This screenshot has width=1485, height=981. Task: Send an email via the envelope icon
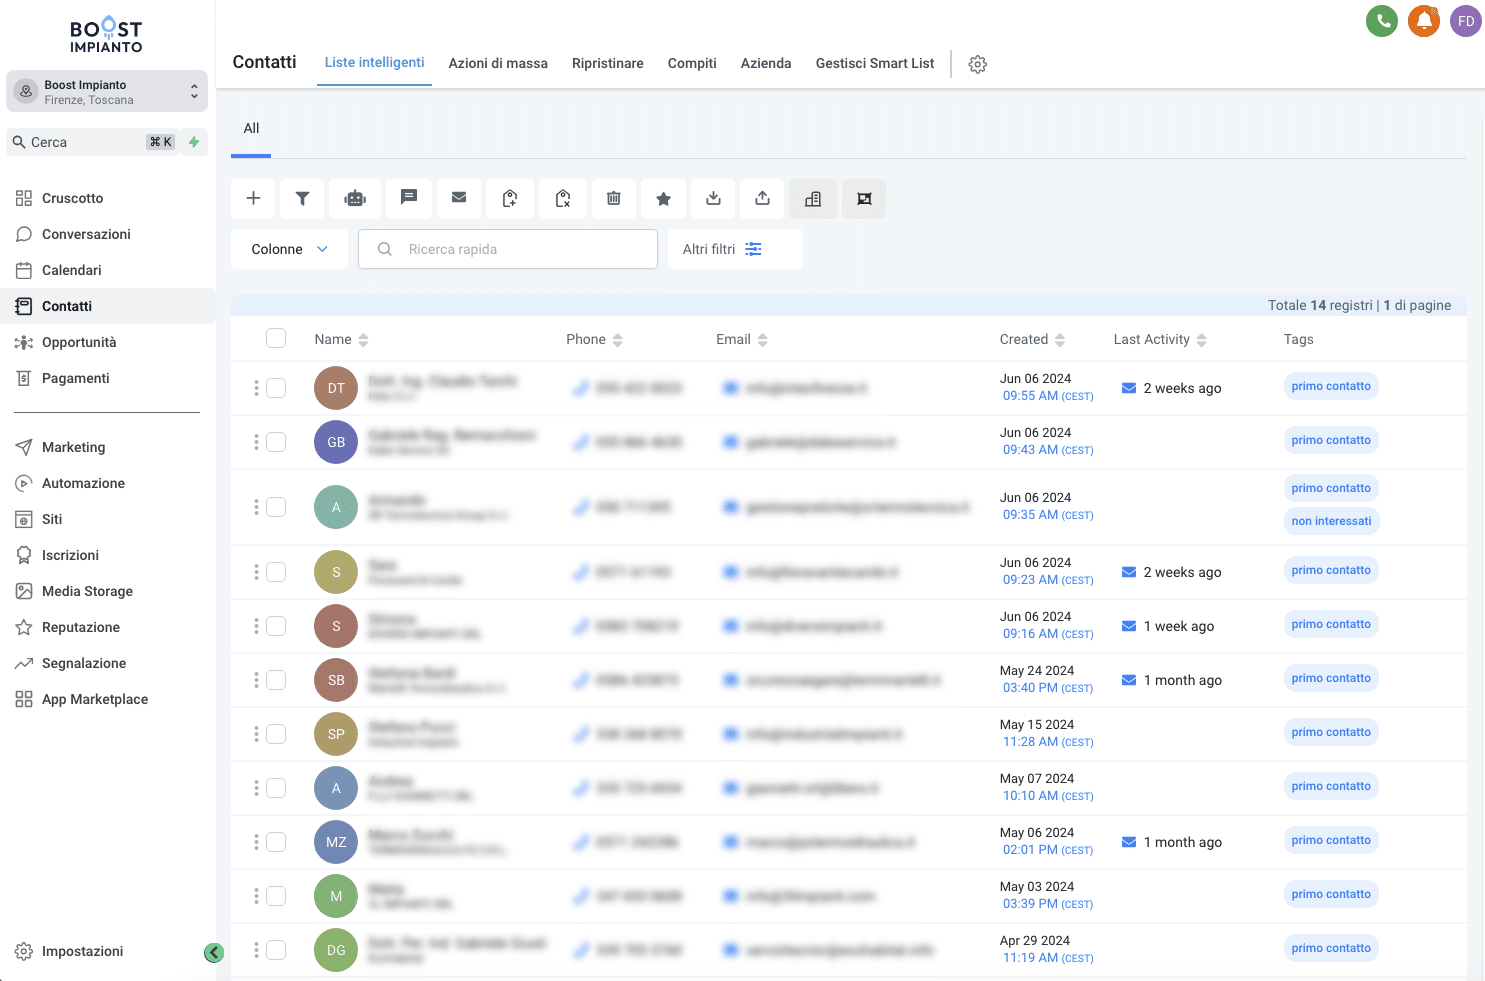[x=459, y=199]
